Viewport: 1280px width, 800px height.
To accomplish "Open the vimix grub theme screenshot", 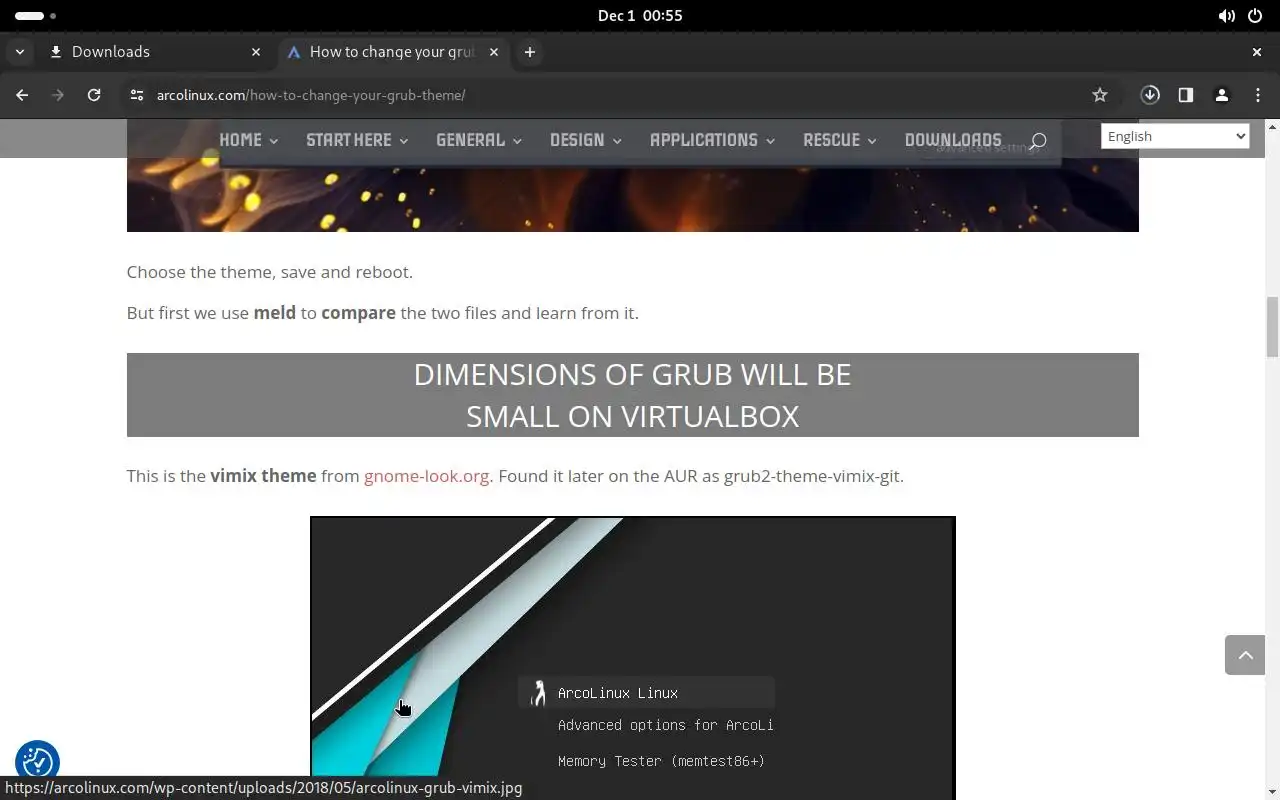I will click(633, 658).
